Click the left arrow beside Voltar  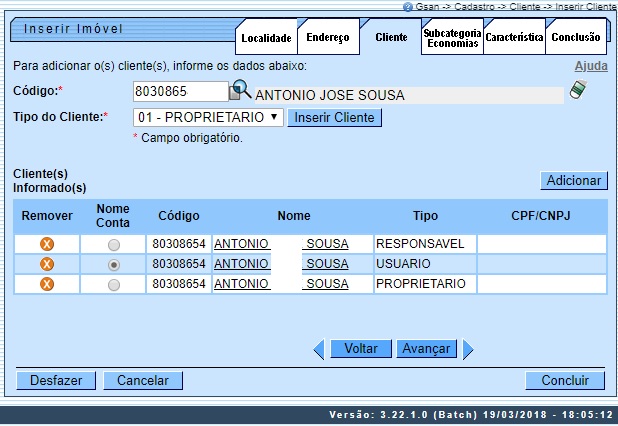pyautogui.click(x=319, y=349)
